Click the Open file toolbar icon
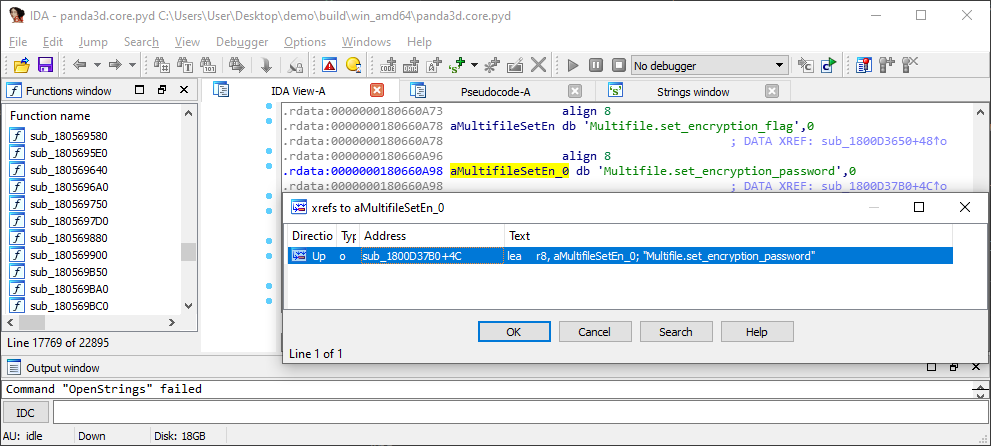Viewport: 991px width, 446px height. click(22, 65)
